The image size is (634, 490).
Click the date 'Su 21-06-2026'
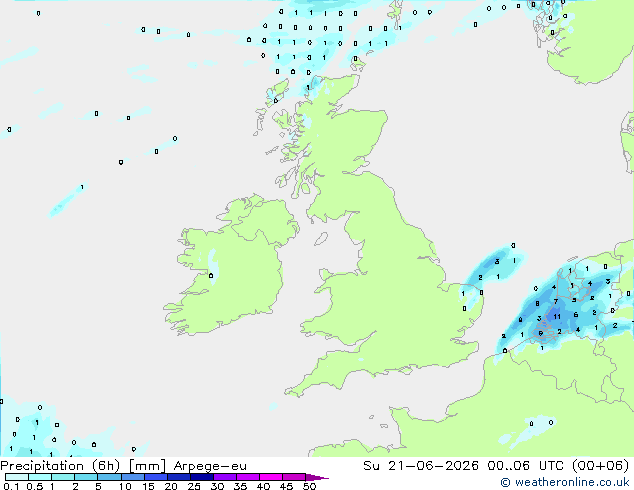click(x=421, y=466)
